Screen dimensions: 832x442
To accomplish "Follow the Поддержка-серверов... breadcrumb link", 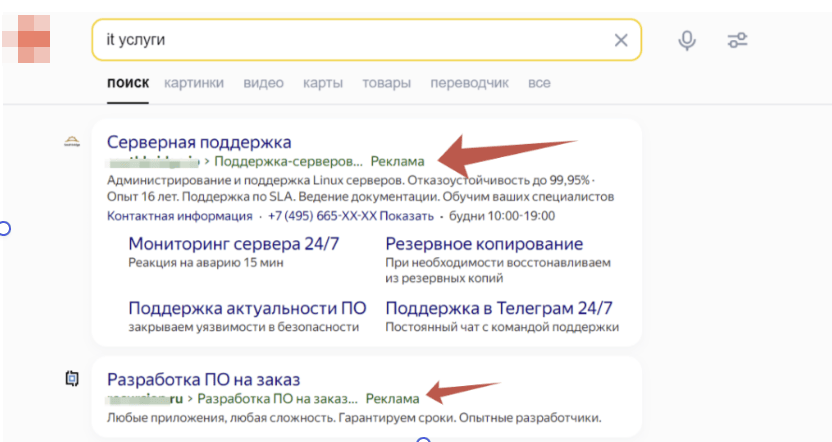I will 288,161.
